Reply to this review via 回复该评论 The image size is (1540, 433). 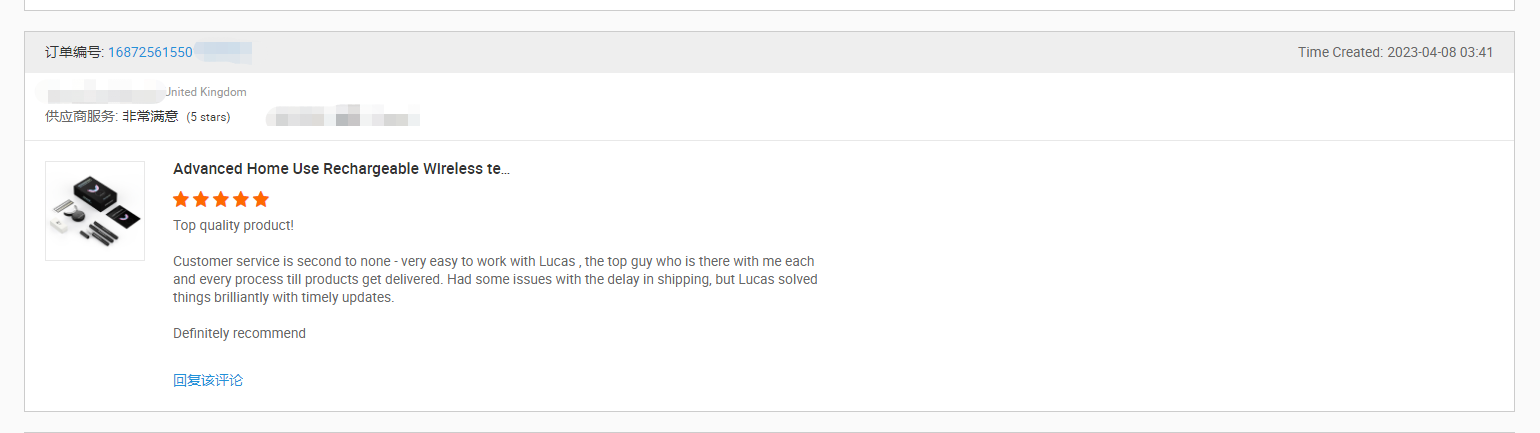[x=208, y=380]
